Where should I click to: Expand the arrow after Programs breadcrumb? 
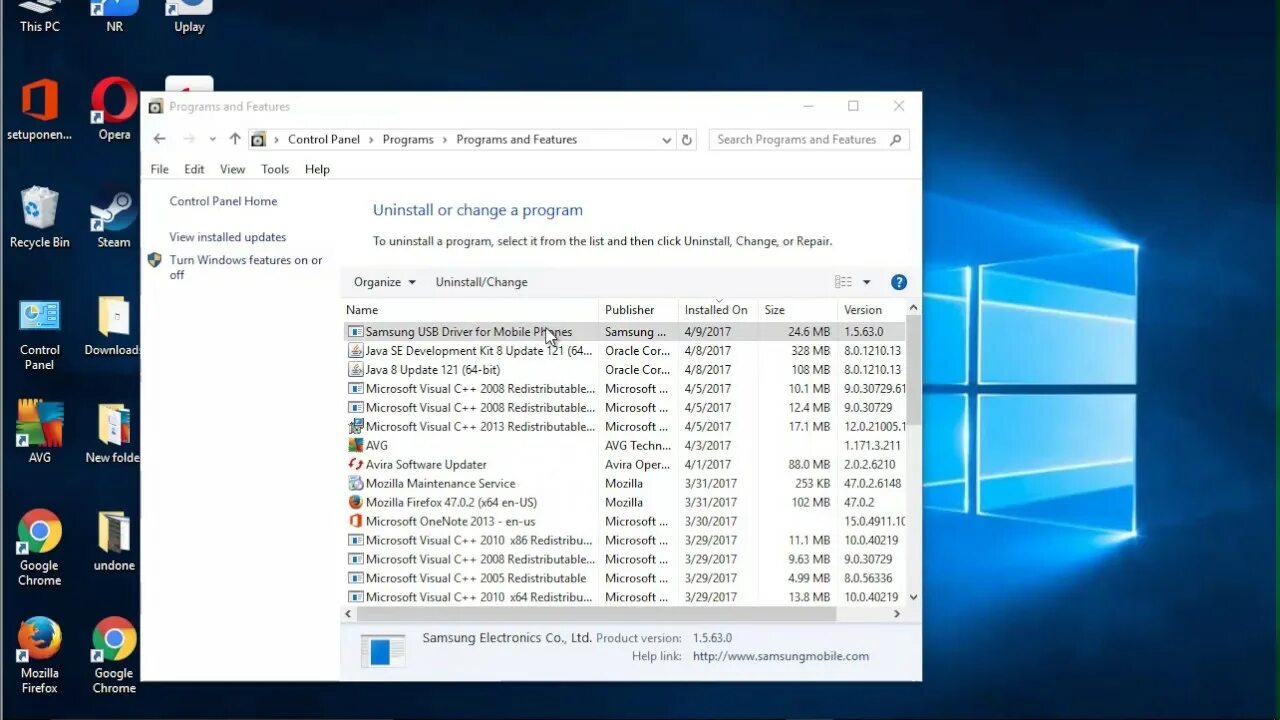coord(445,140)
